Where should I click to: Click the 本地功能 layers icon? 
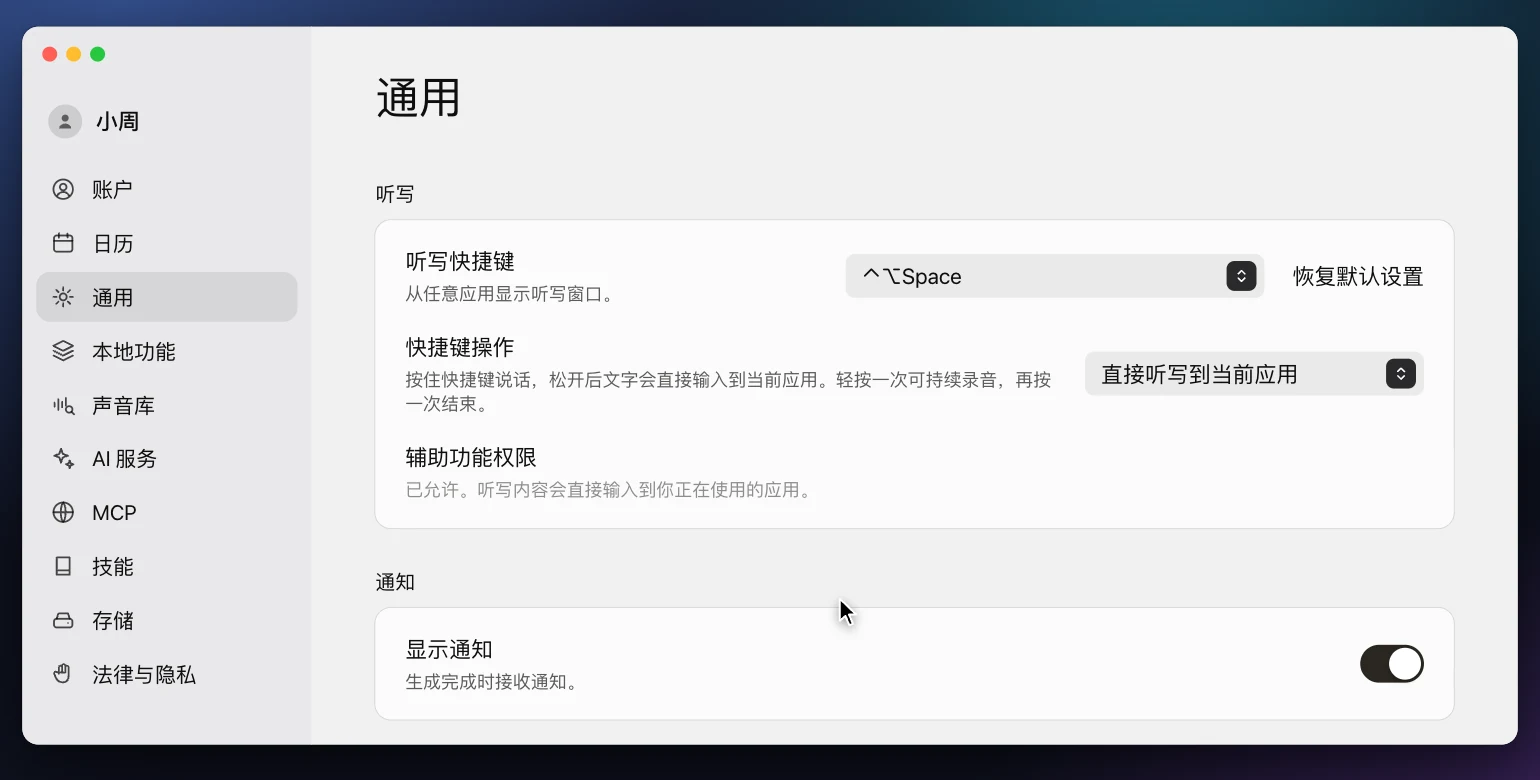coord(63,351)
